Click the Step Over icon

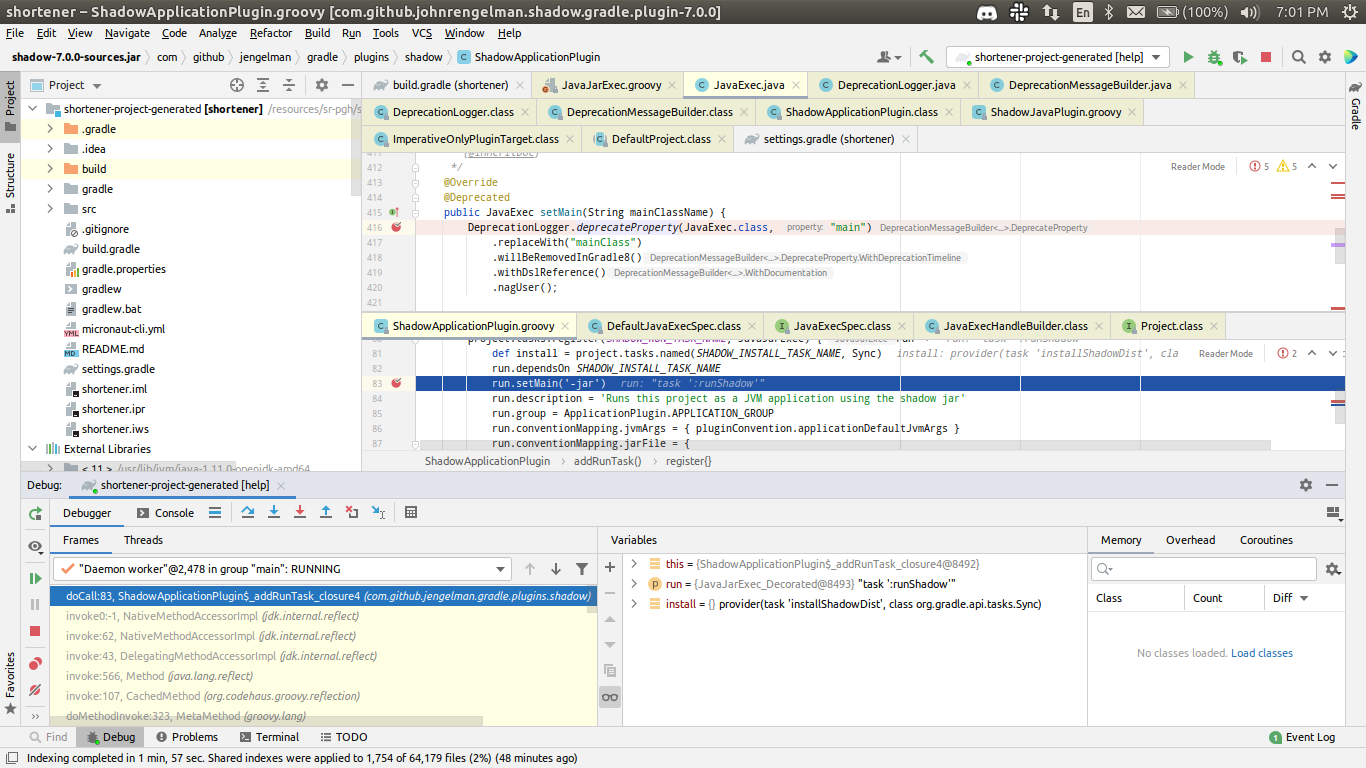click(248, 512)
